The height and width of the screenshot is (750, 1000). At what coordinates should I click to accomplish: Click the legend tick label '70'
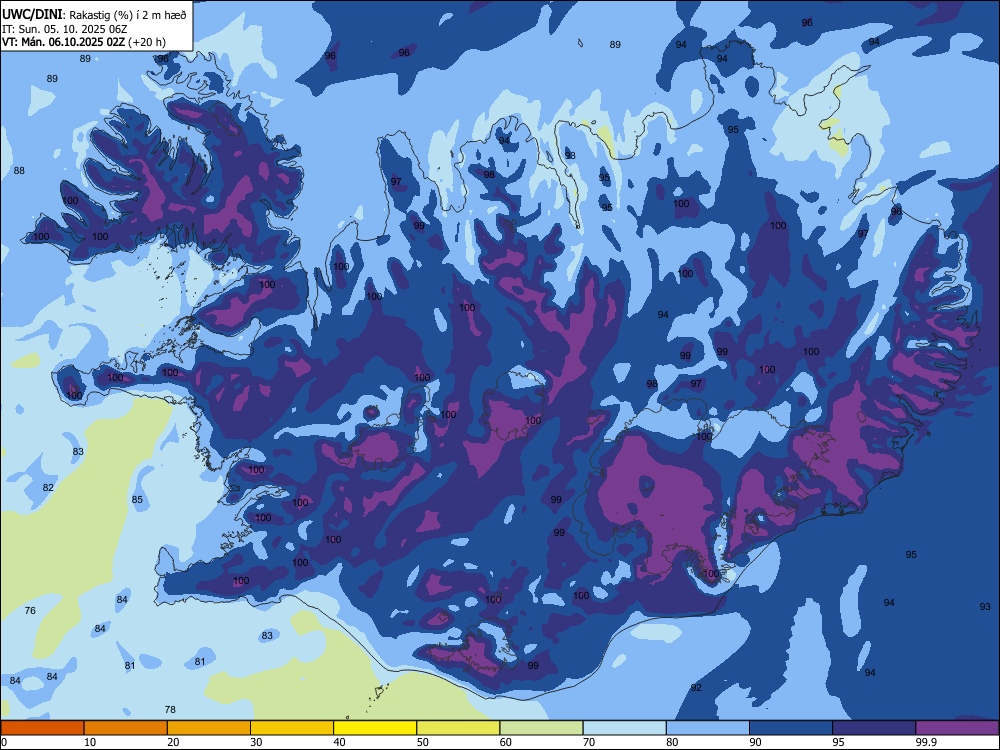pos(589,742)
